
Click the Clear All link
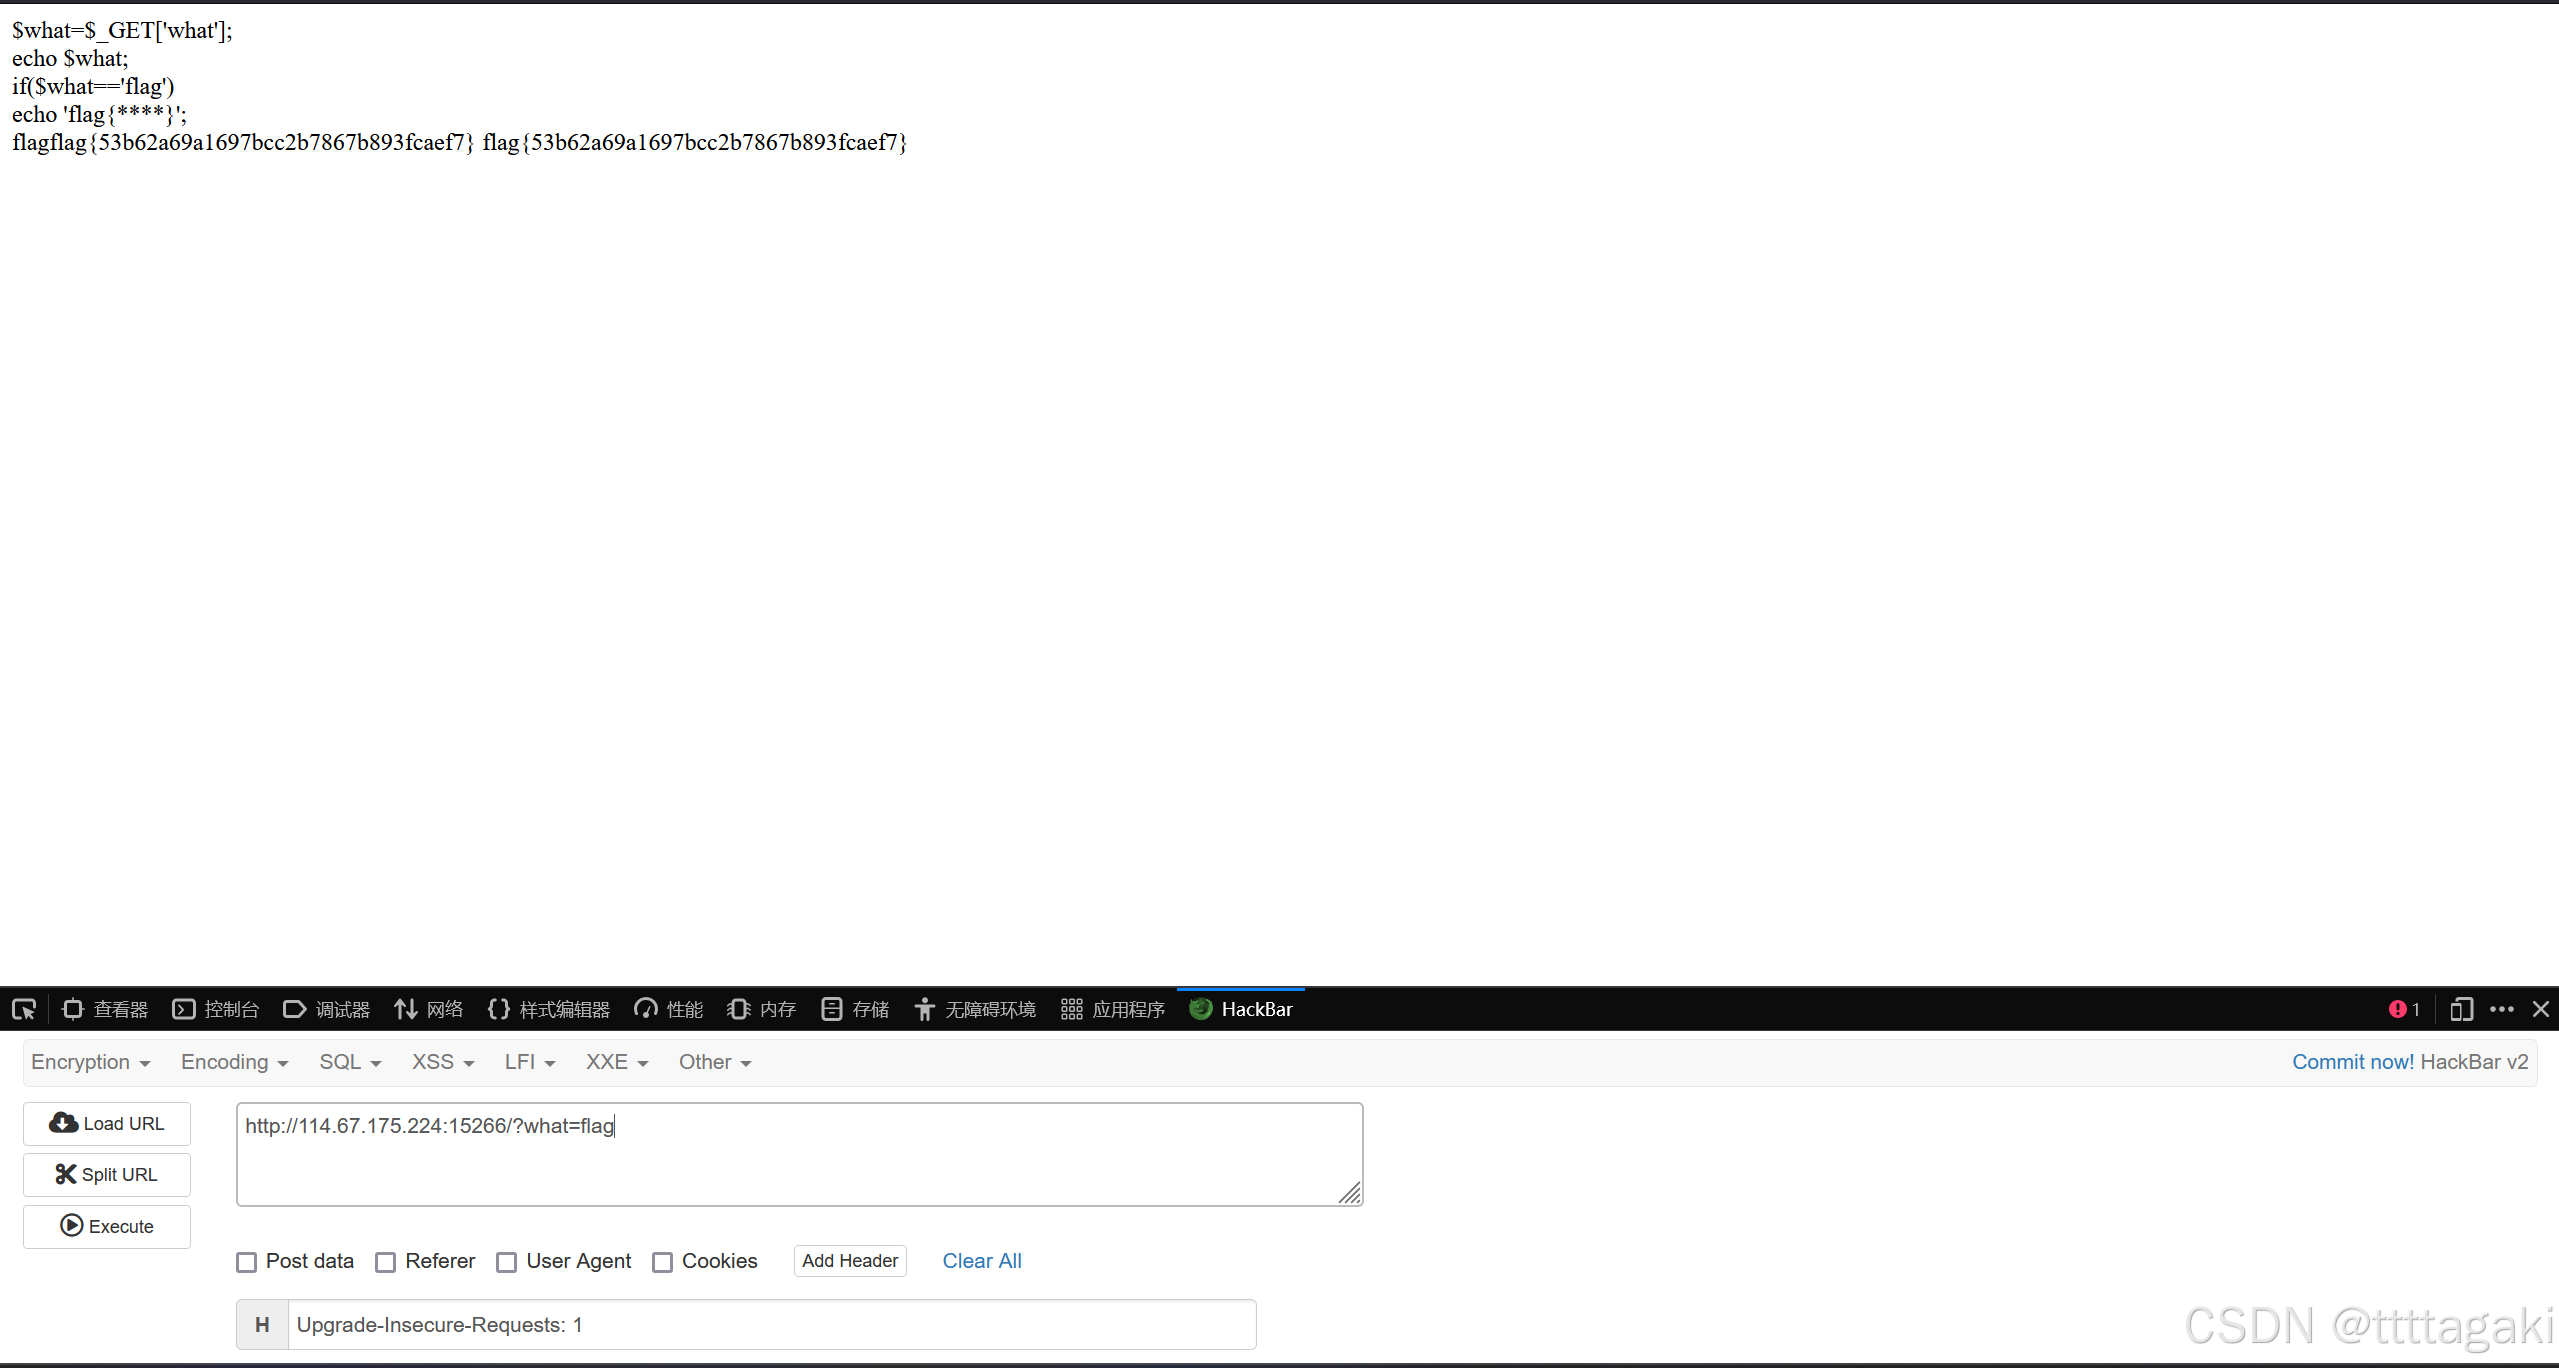click(981, 1261)
